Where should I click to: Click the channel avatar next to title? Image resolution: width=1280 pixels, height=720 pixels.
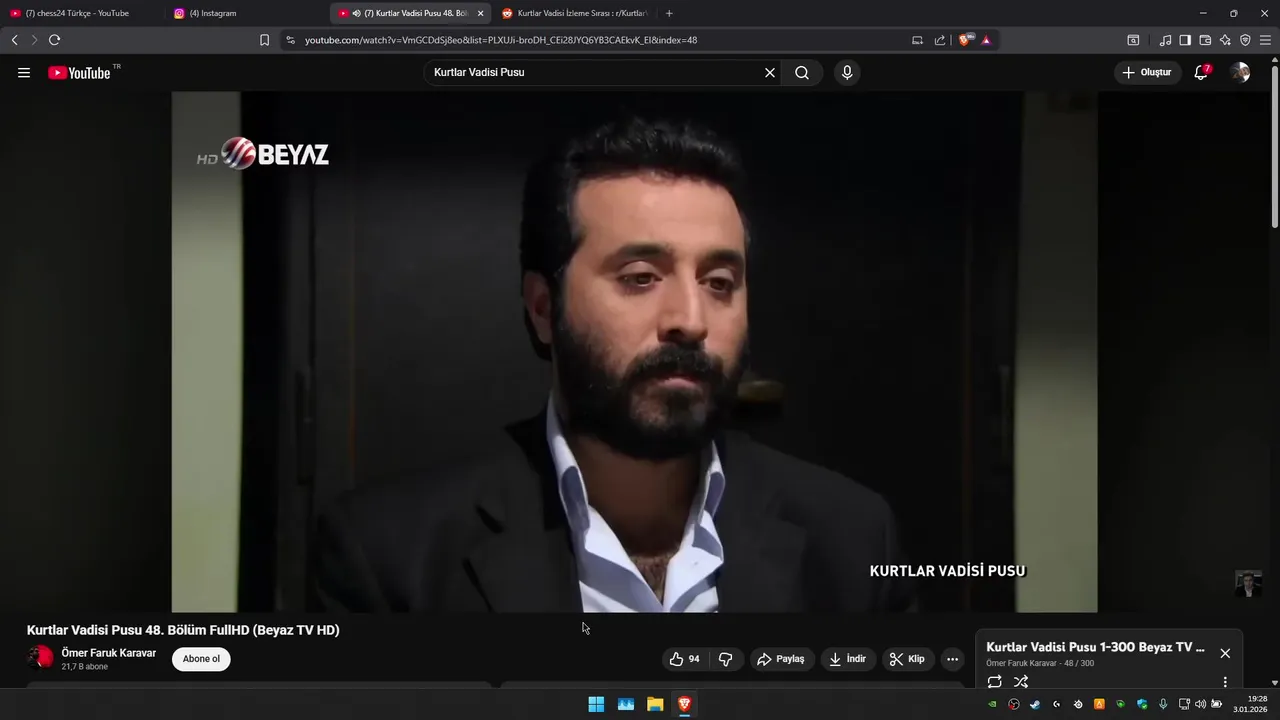click(40, 657)
